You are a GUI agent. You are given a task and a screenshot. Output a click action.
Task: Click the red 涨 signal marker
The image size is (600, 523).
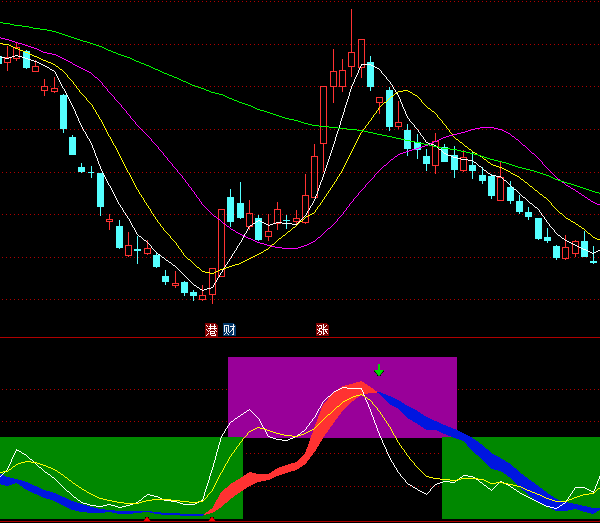322,330
